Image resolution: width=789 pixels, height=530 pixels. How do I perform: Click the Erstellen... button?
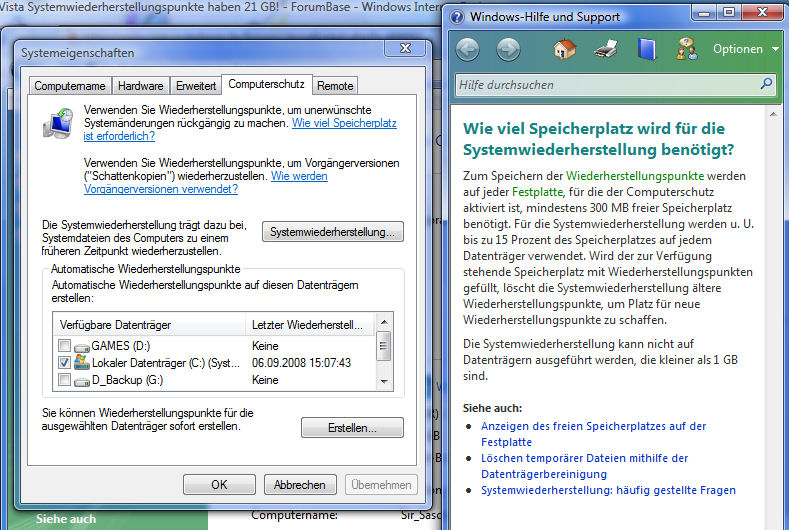[x=352, y=428]
